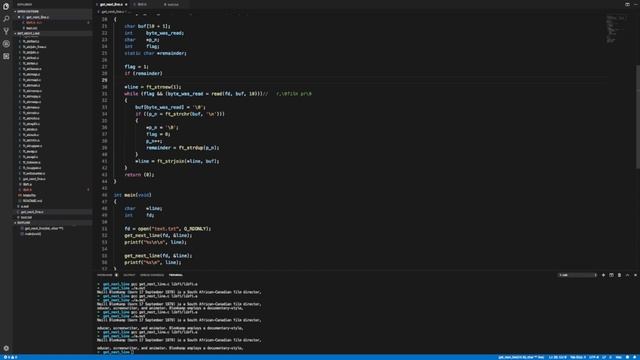Collapse the Outline section

(x=53, y=223)
